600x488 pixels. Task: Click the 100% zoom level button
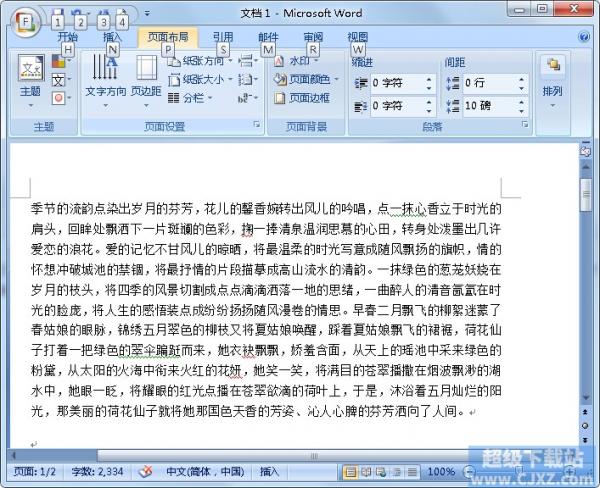(x=441, y=472)
